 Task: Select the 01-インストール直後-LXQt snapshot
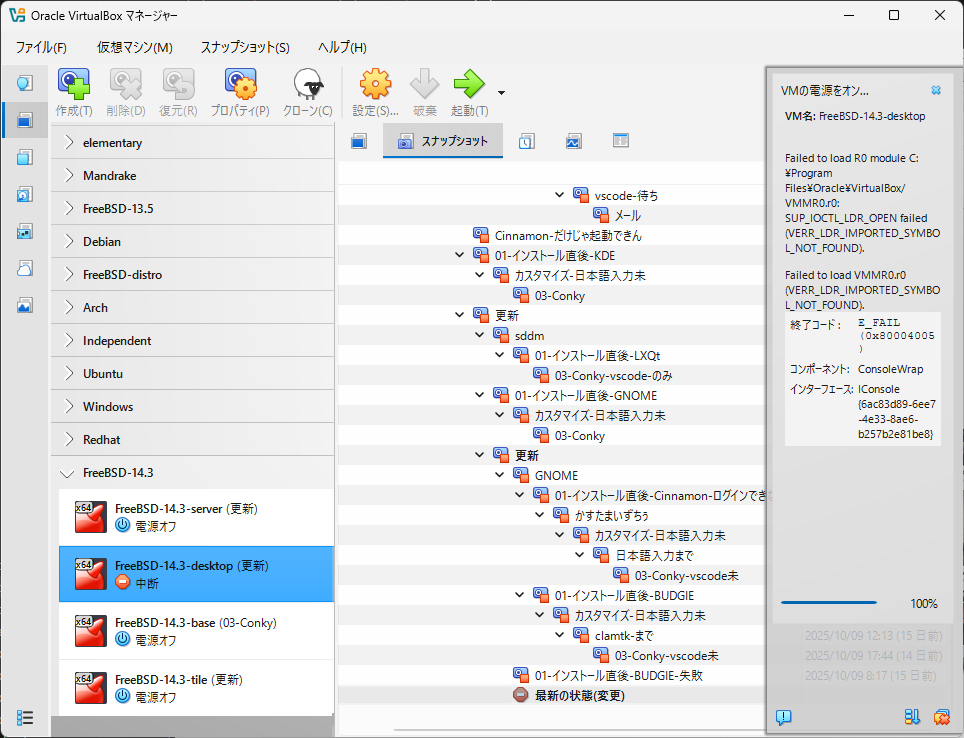[x=597, y=355]
